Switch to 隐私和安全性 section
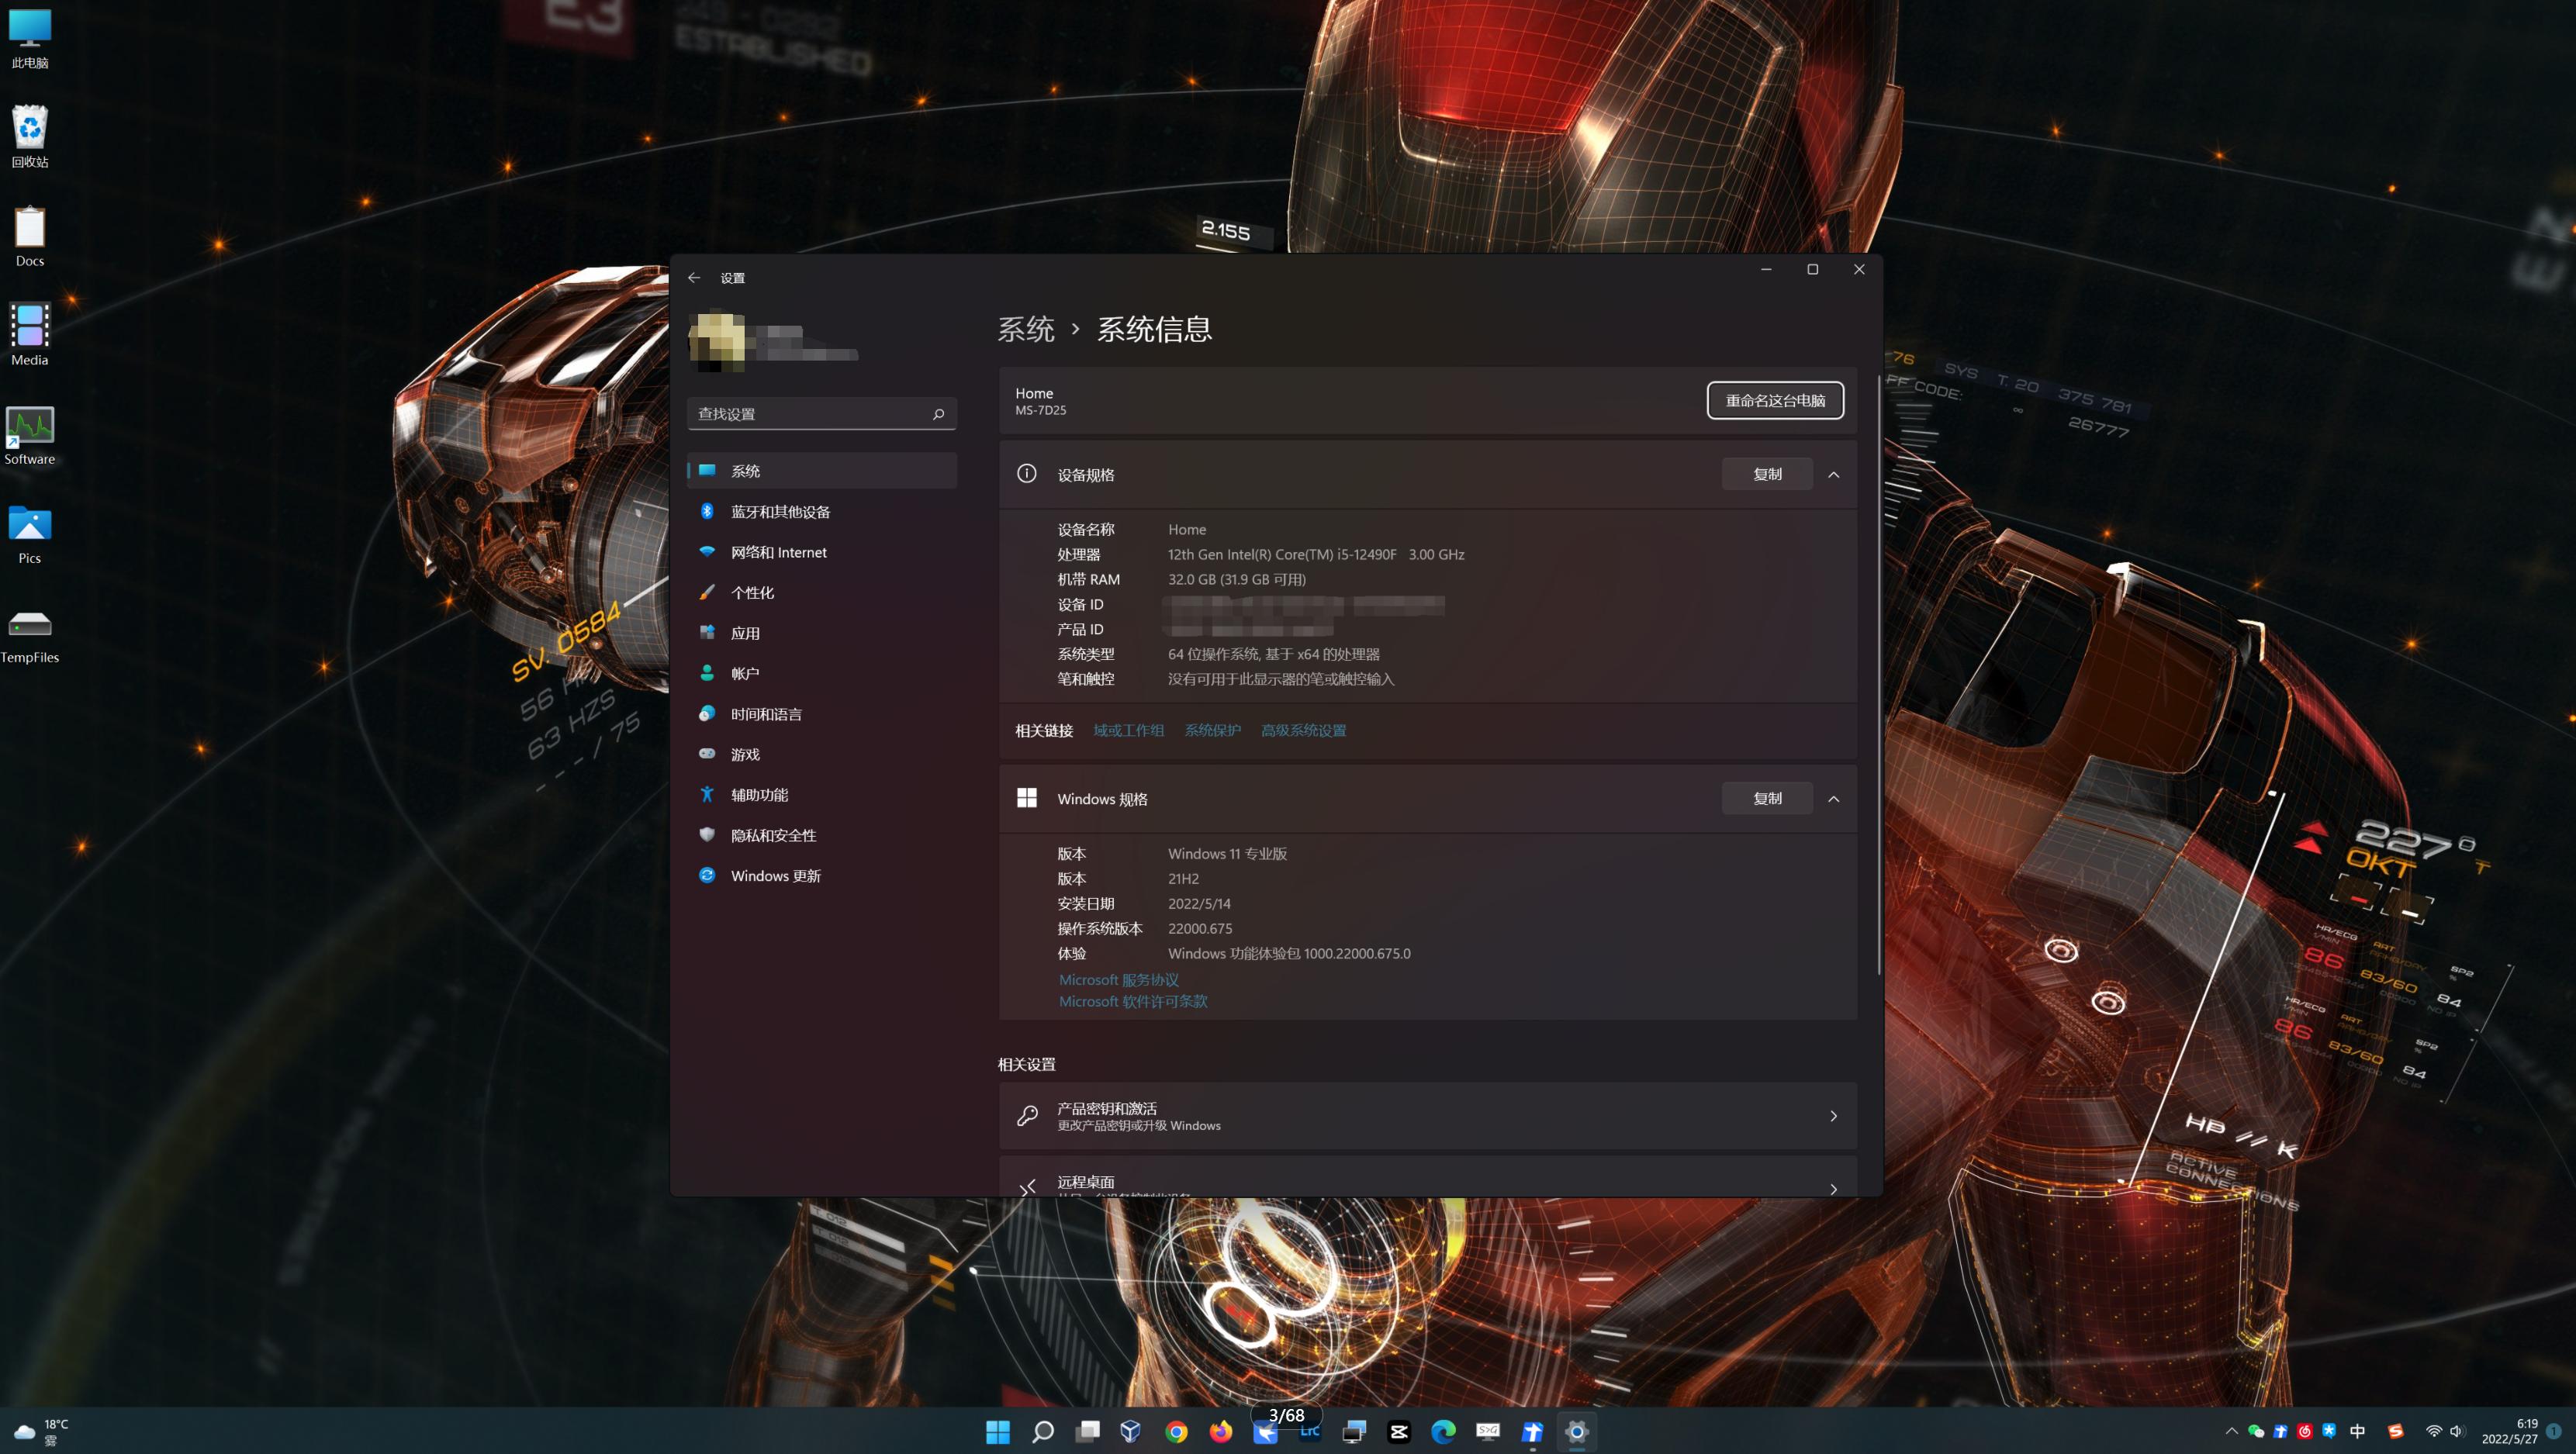 772,835
